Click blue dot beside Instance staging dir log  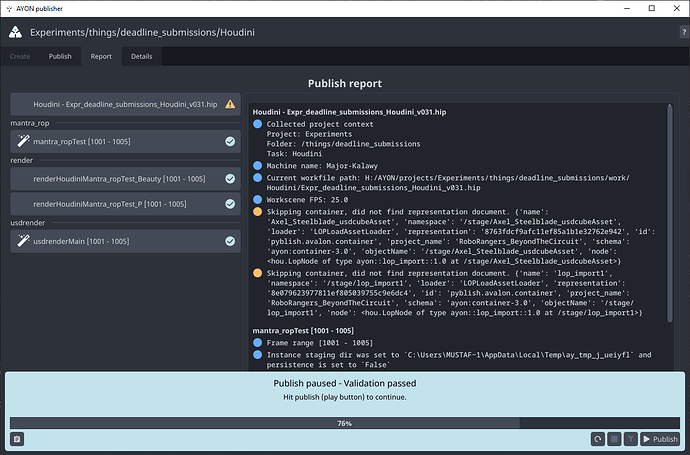click(x=257, y=355)
